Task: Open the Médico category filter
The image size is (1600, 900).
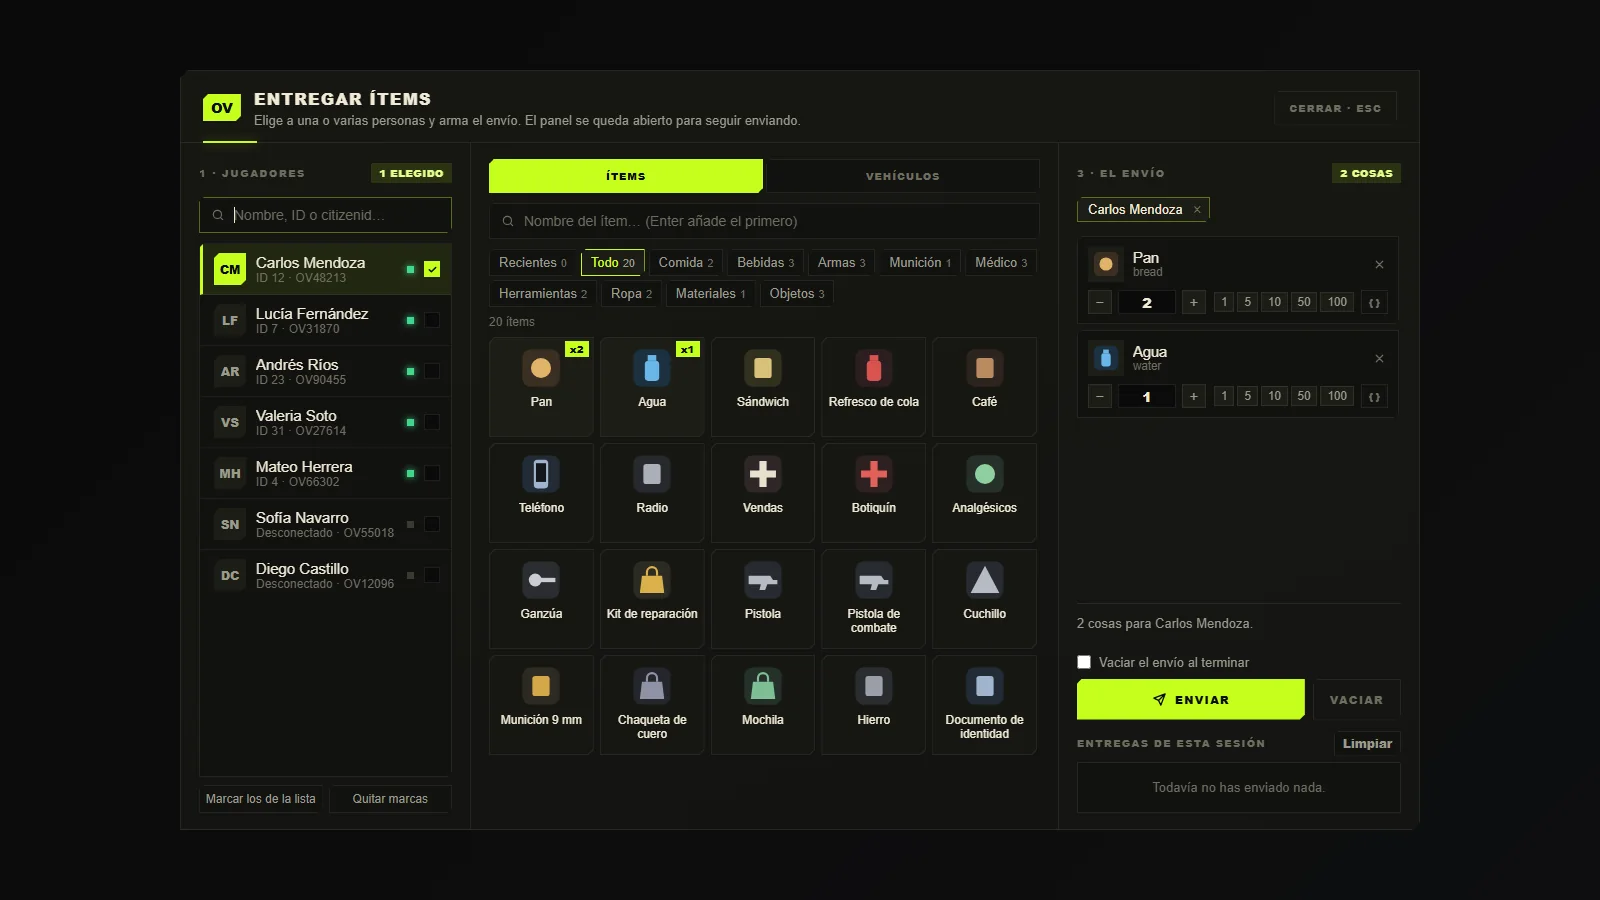Action: pos(1001,263)
